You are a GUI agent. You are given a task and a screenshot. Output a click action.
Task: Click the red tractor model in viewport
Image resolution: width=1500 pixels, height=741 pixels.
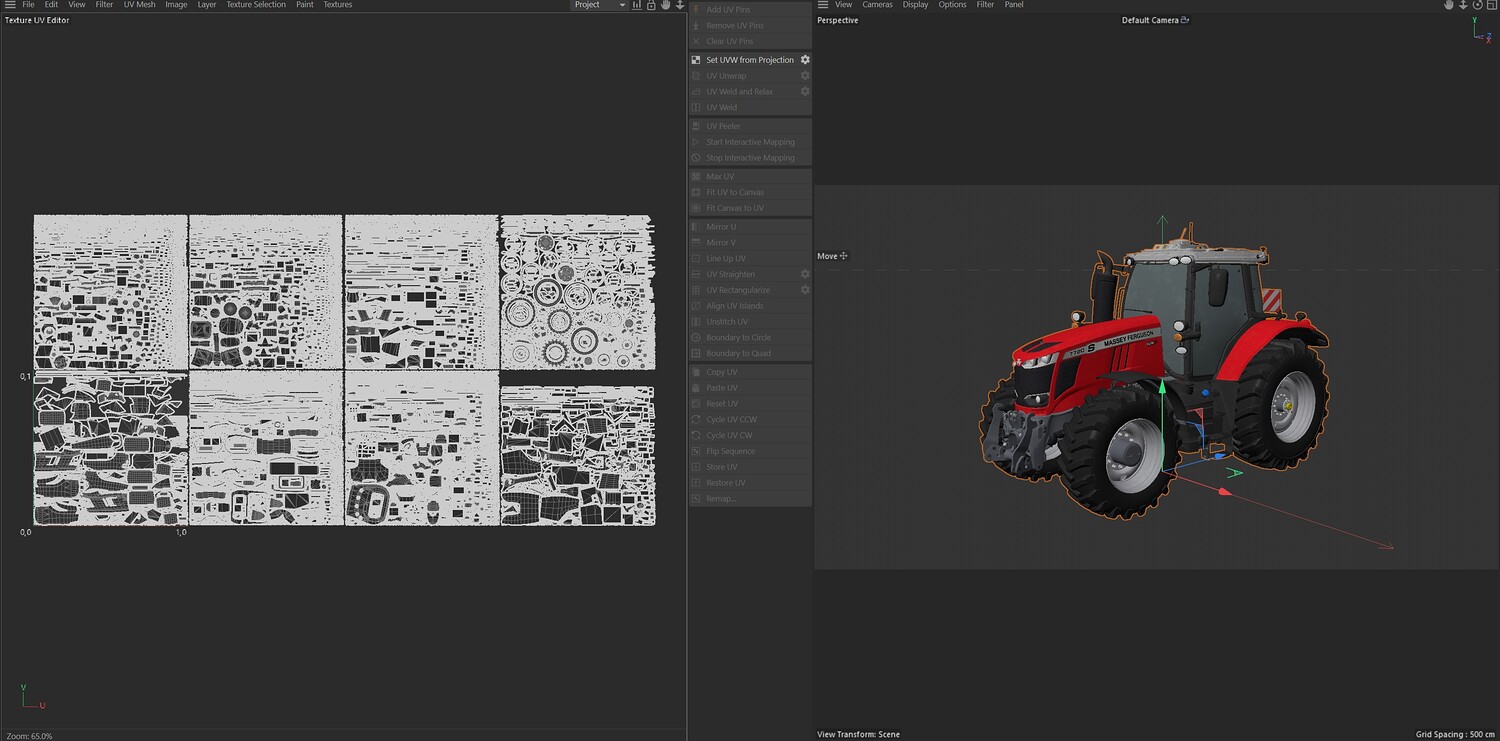[1154, 369]
